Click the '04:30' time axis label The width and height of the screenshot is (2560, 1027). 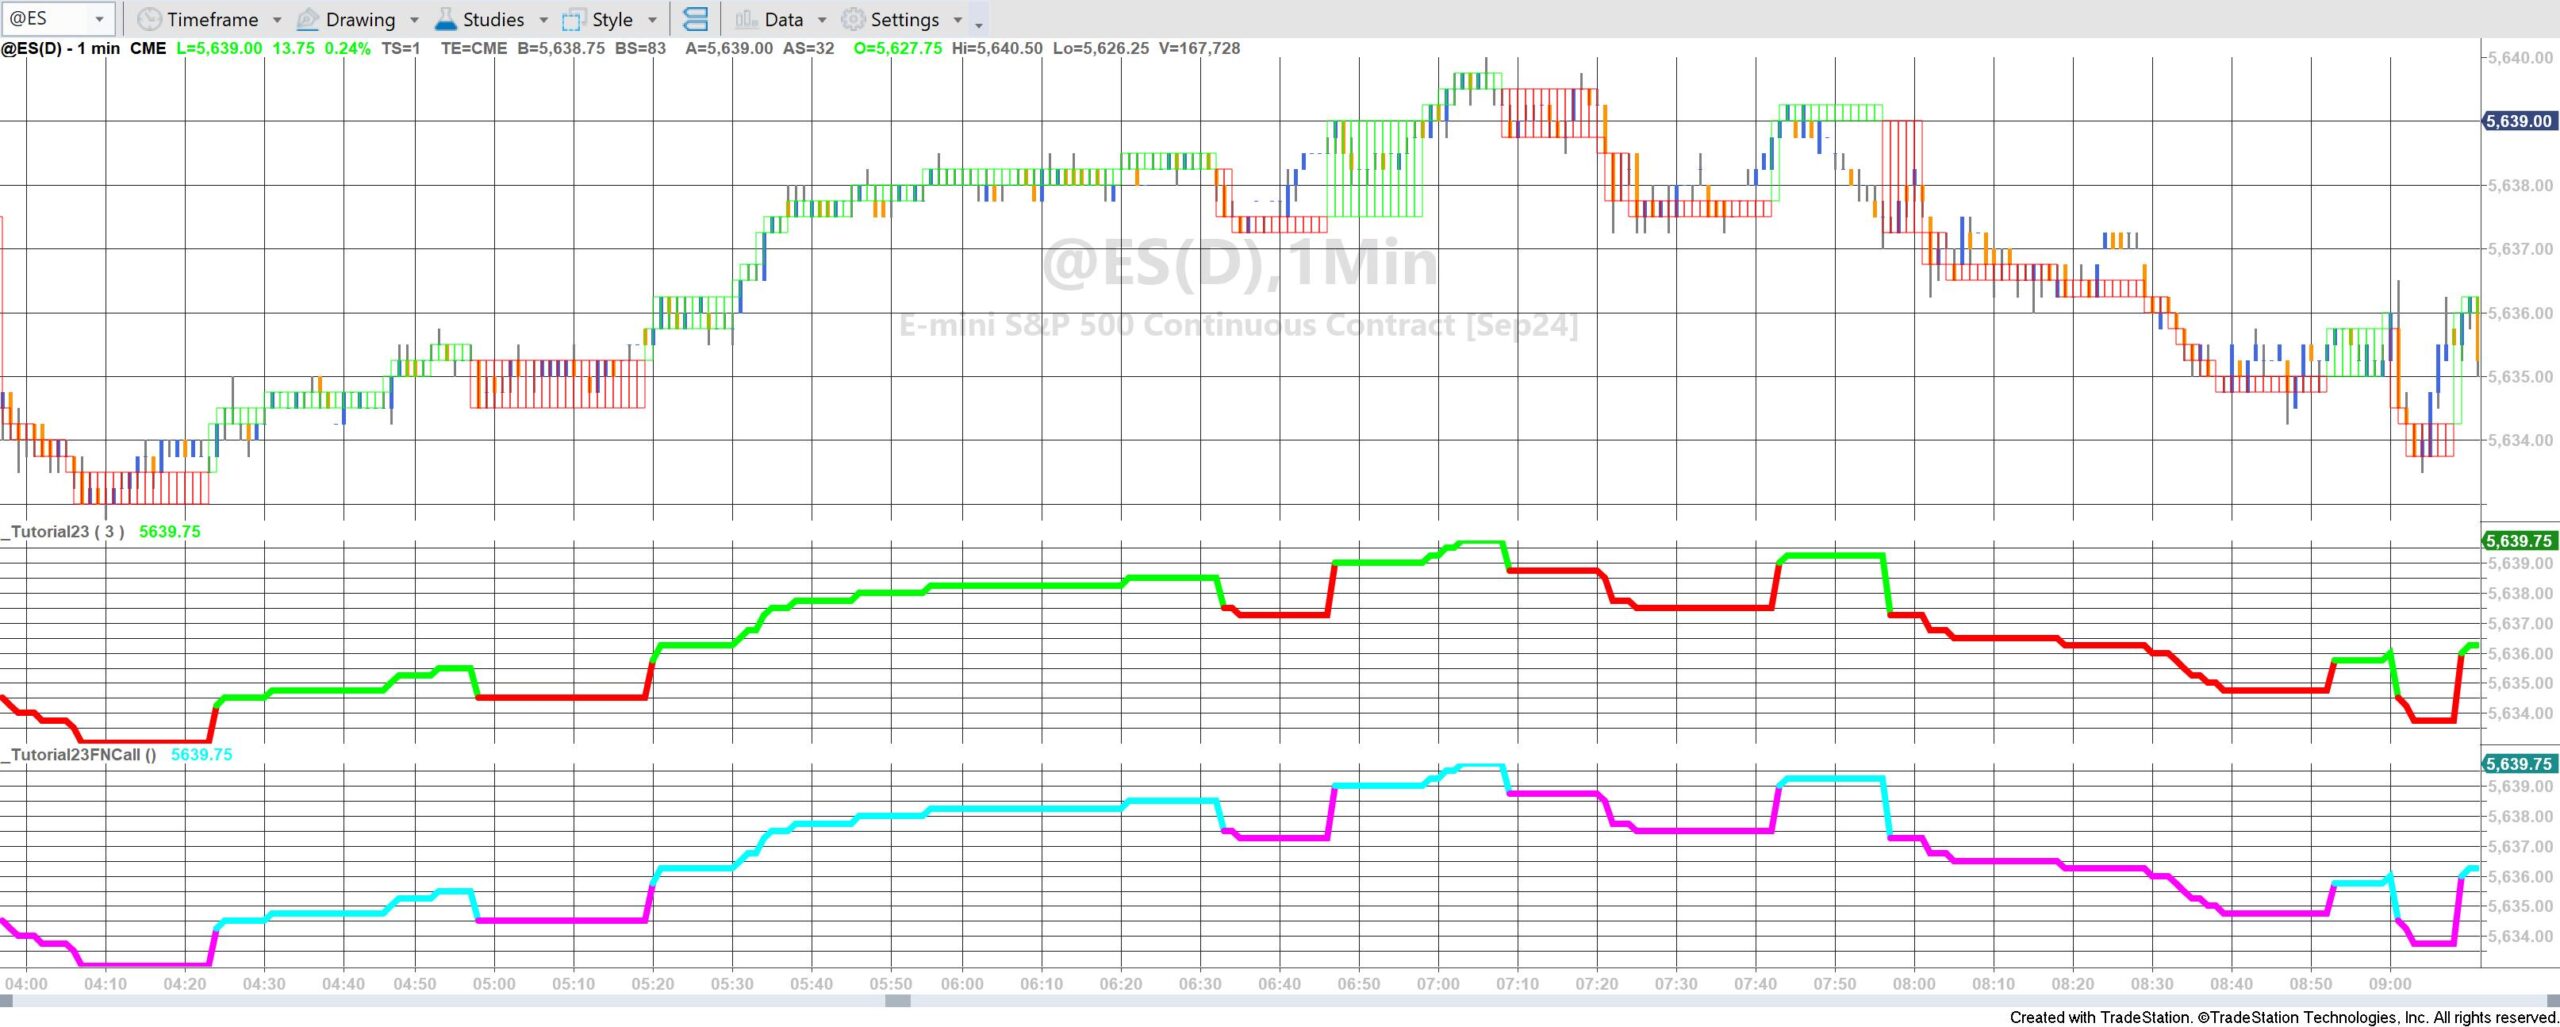(264, 984)
